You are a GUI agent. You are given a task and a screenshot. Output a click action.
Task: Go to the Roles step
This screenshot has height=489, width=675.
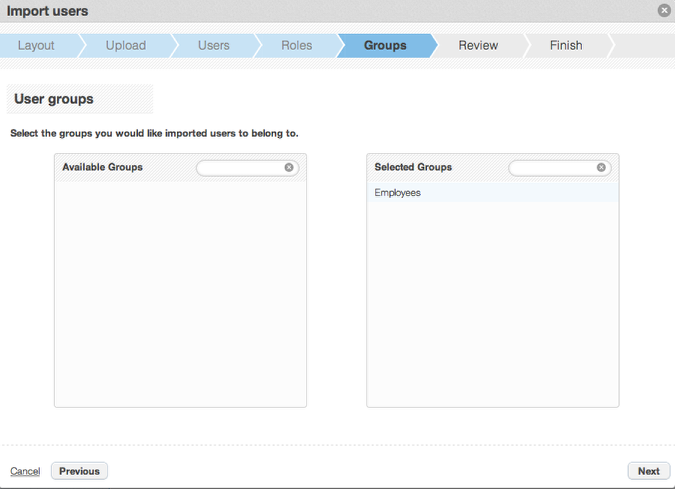[x=297, y=46]
